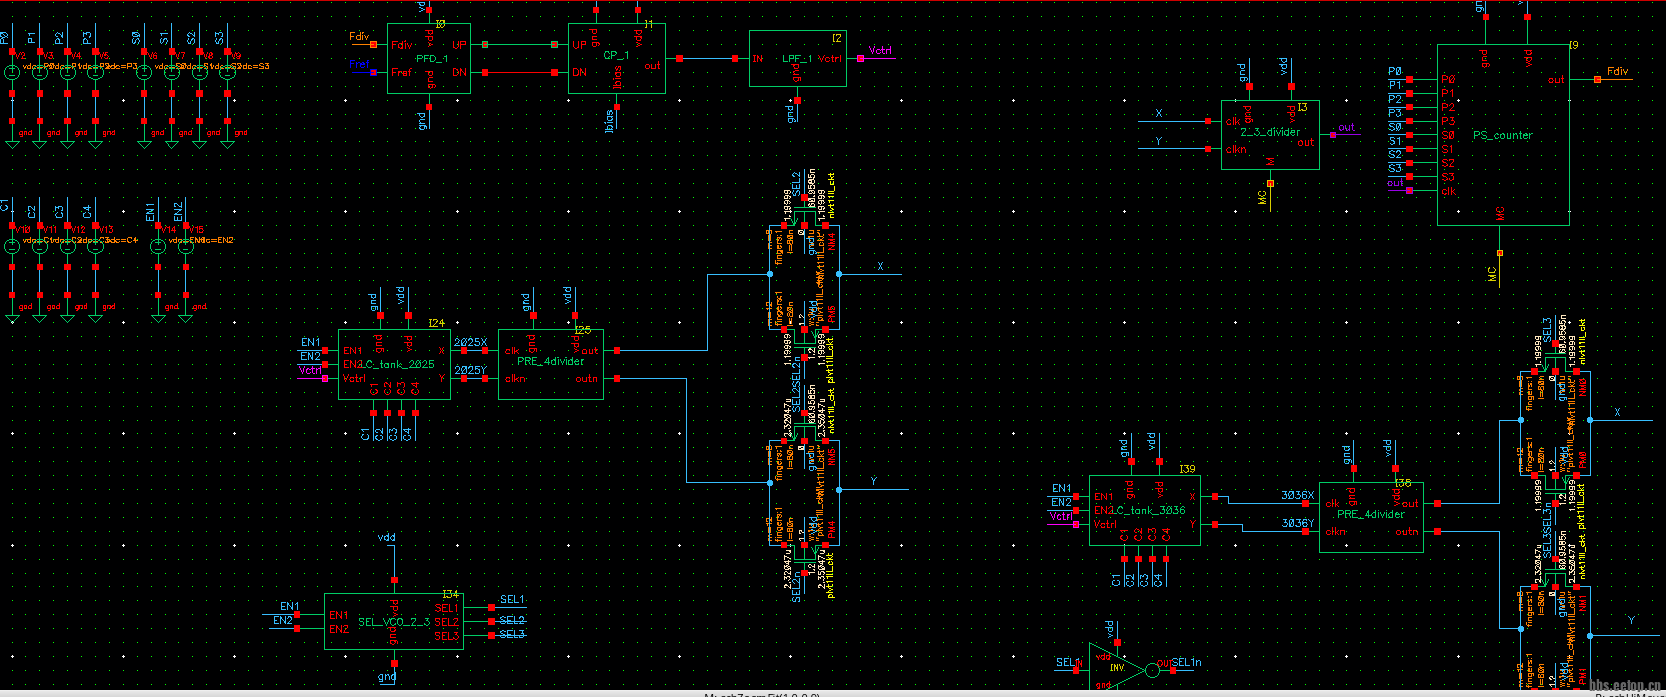Click the vdc=S3 parameter text of V9
Image resolution: width=1666 pixels, height=697 pixels.
pyautogui.click(x=255, y=67)
